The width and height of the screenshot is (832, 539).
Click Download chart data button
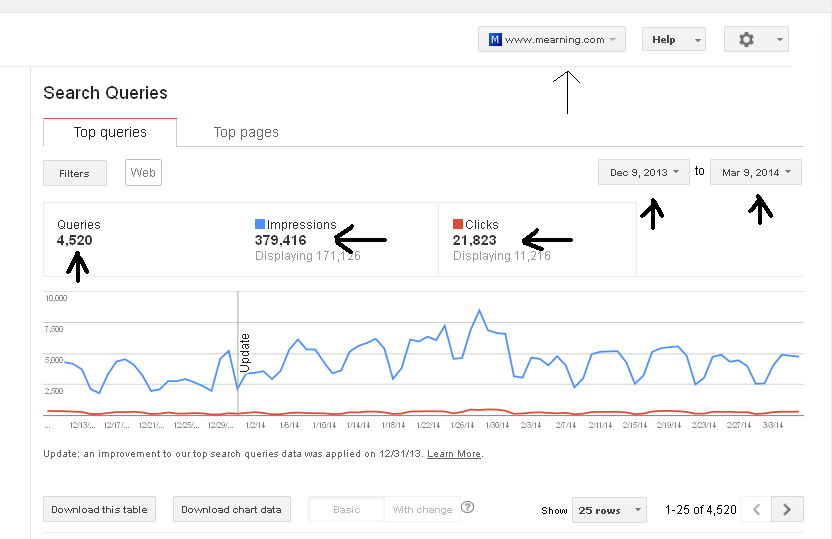click(231, 510)
